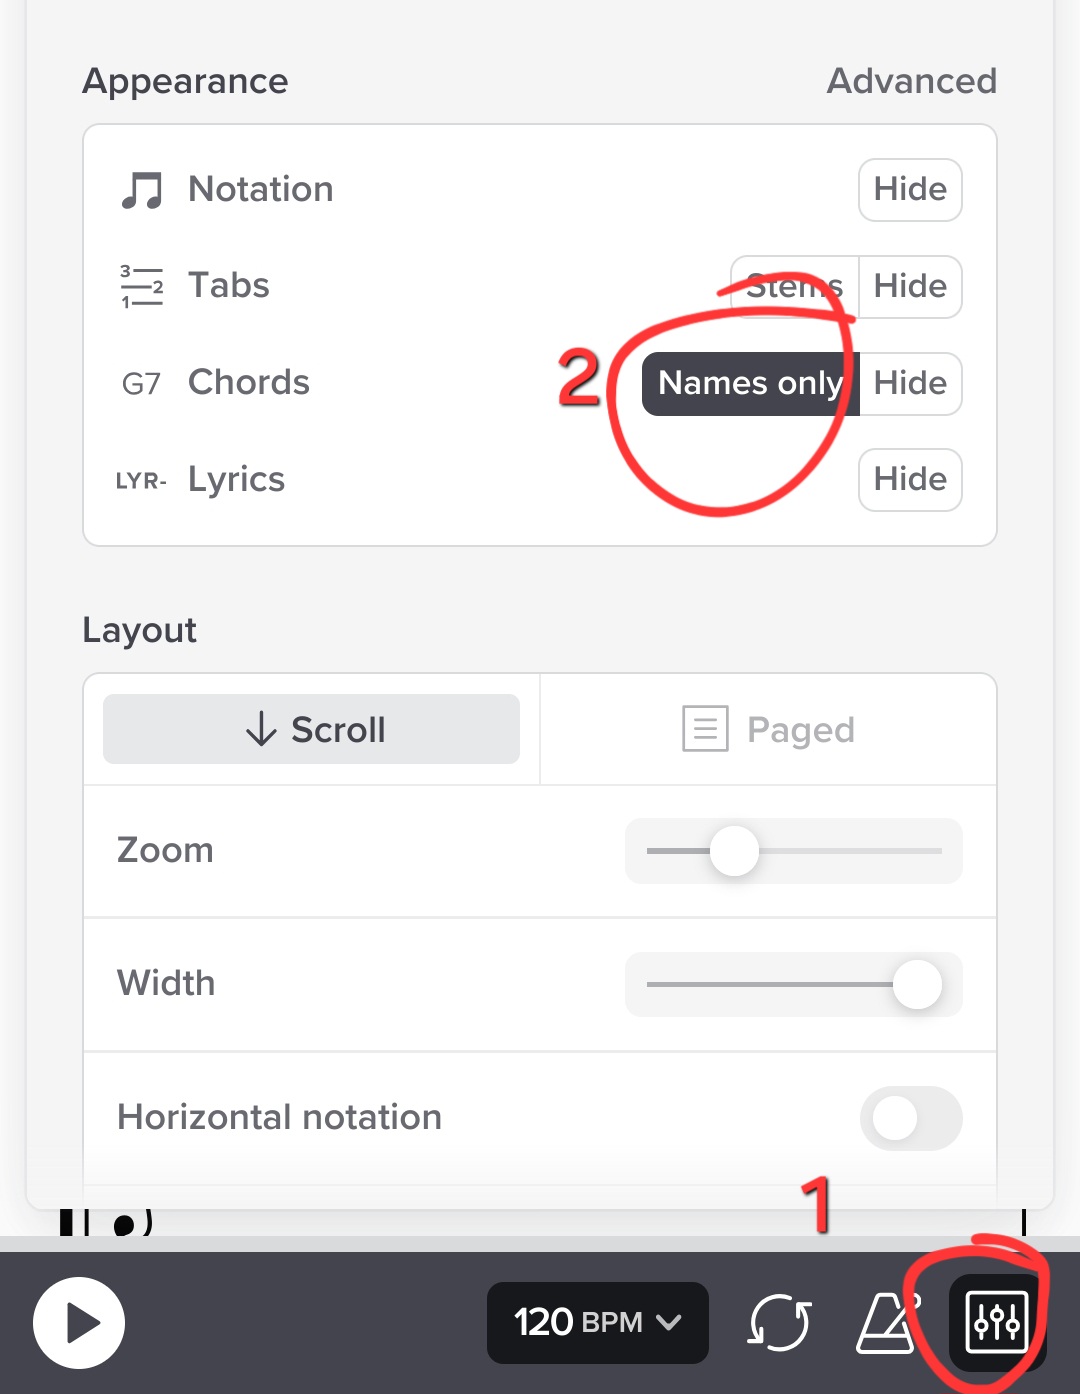The height and width of the screenshot is (1394, 1080).
Task: Open the 120 BPM tempo dropdown
Action: pyautogui.click(x=597, y=1322)
